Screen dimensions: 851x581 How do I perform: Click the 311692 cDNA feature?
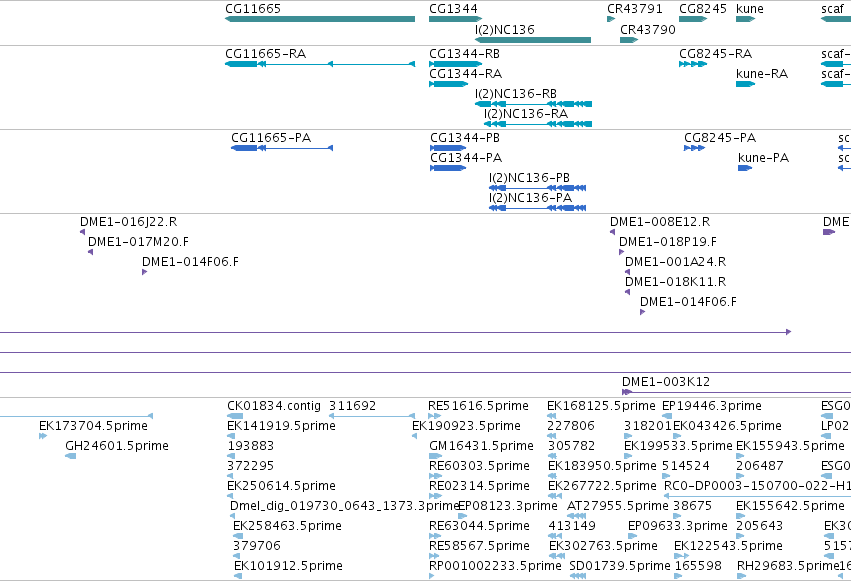tap(372, 416)
